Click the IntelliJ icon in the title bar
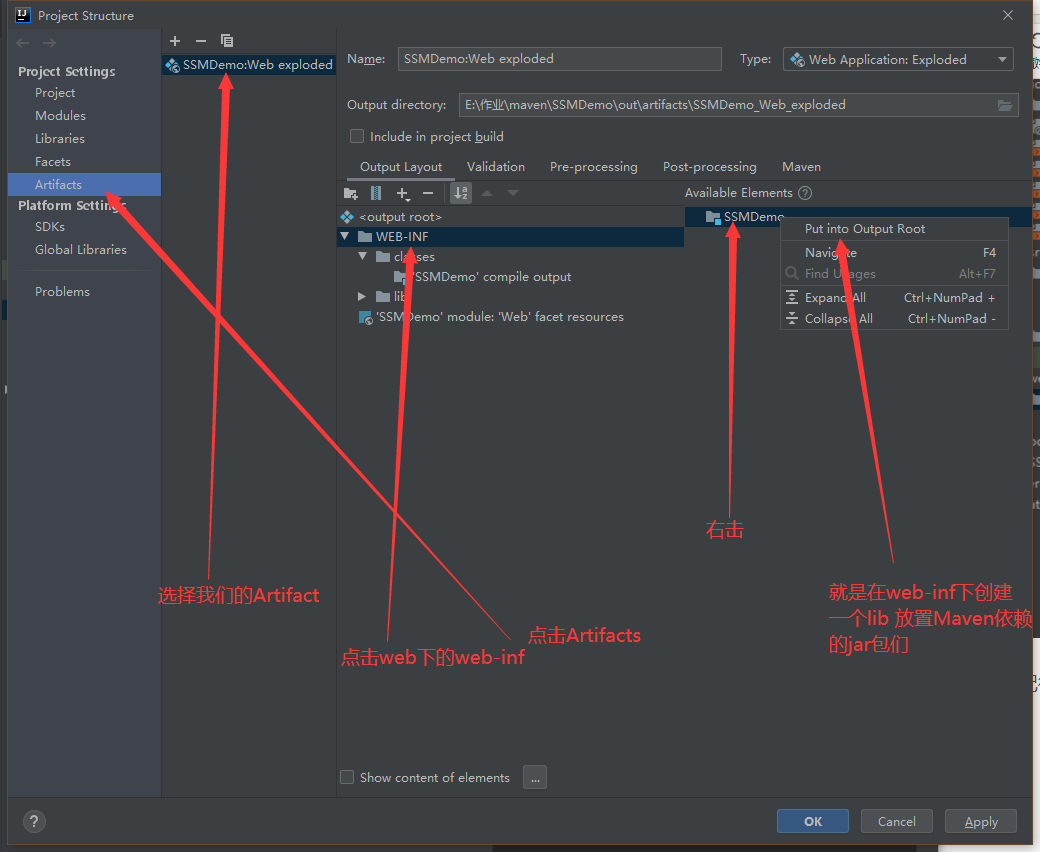Screen dimensions: 1040x852 pyautogui.click(x=23, y=15)
